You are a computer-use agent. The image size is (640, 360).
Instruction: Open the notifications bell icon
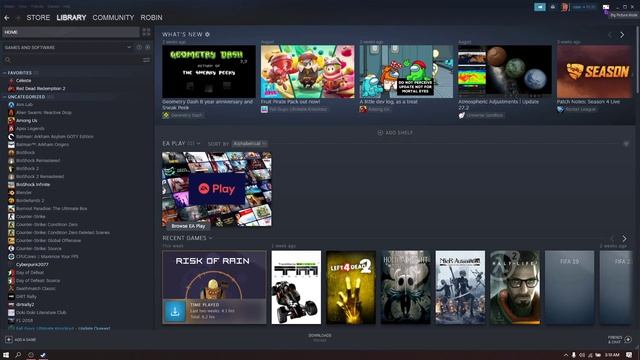pos(553,7)
